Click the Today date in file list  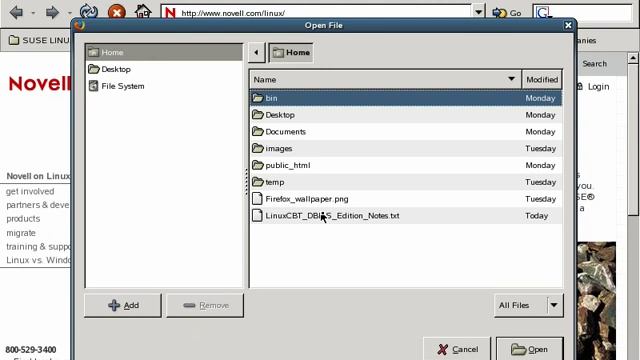tap(536, 216)
